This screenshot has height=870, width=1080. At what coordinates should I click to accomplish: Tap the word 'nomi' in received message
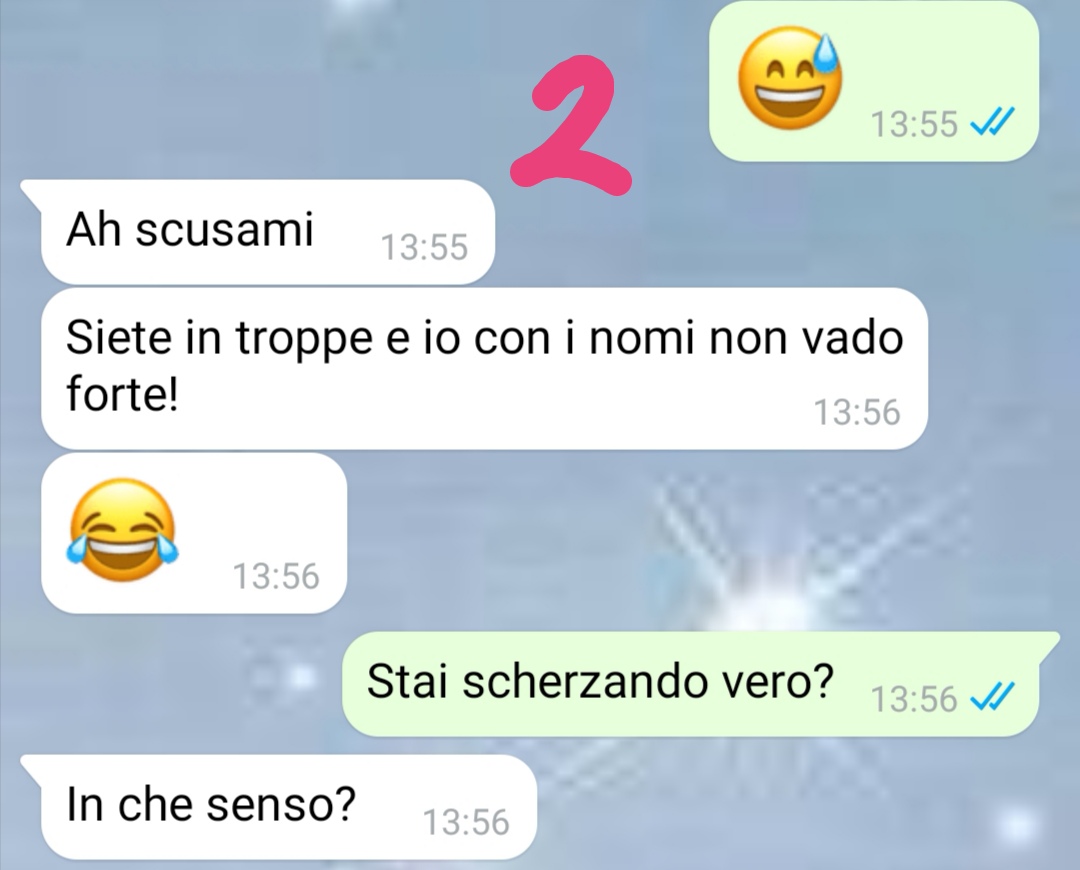(x=641, y=339)
